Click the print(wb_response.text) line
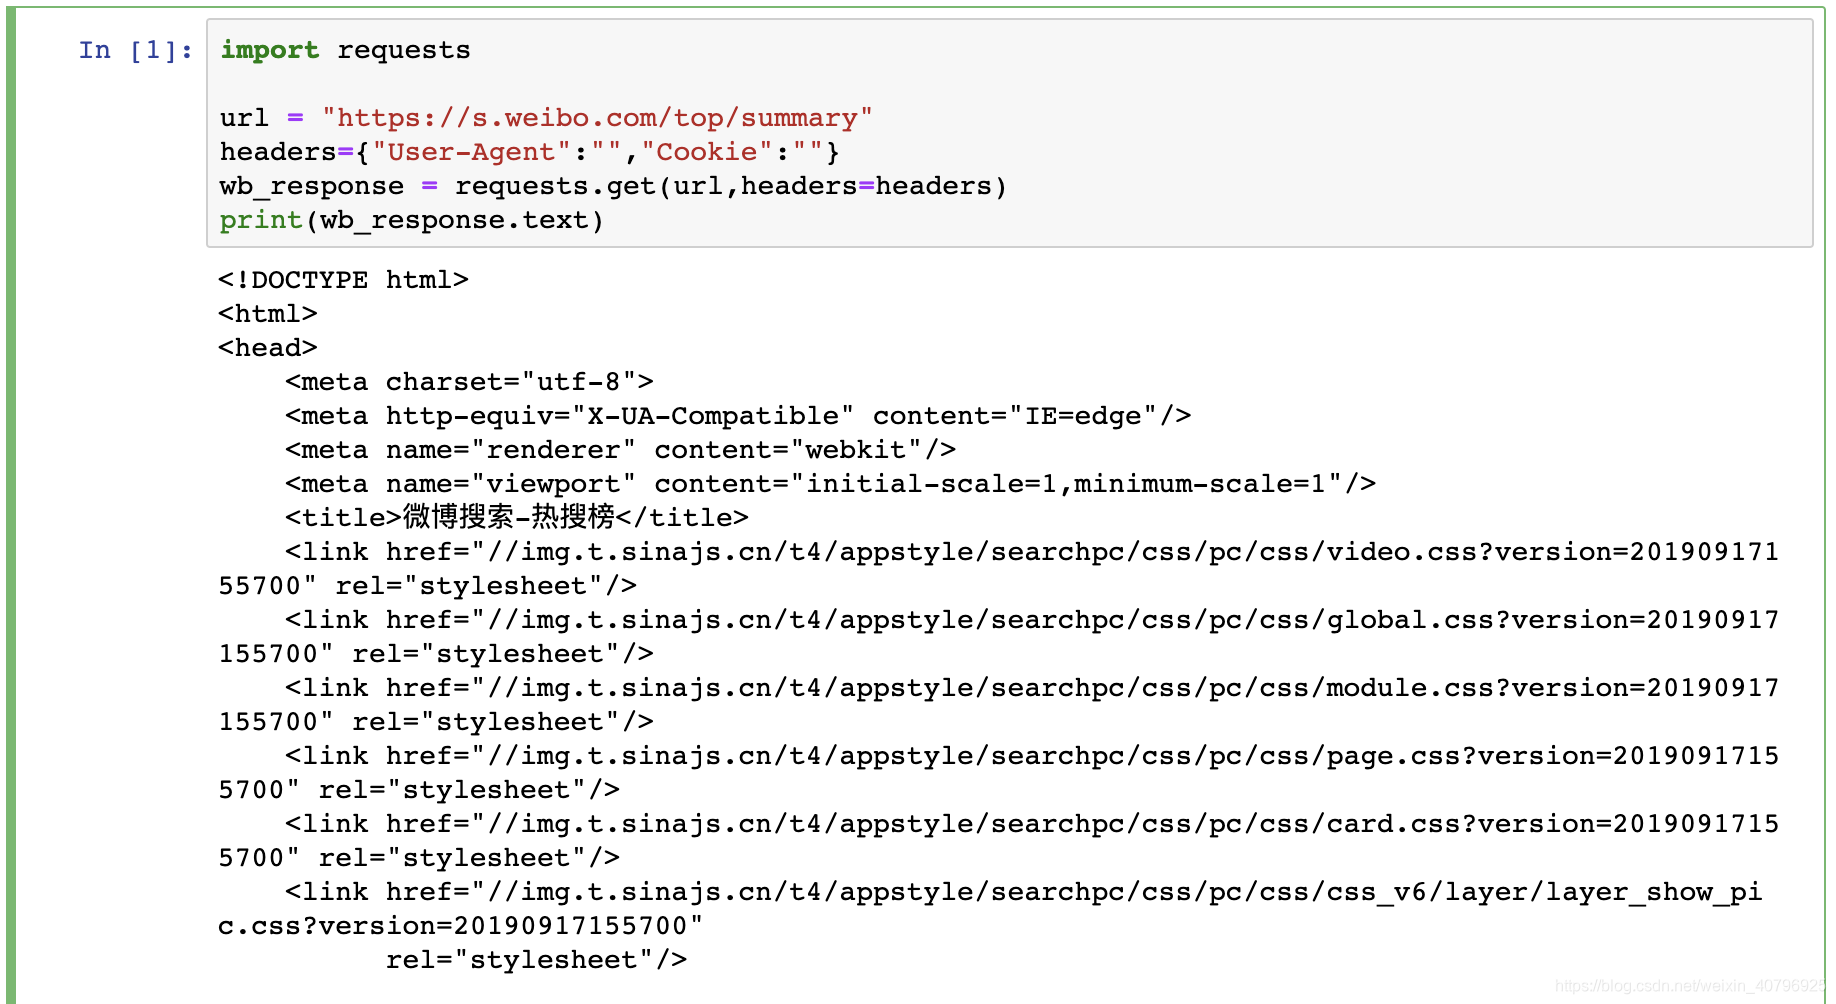 (412, 220)
